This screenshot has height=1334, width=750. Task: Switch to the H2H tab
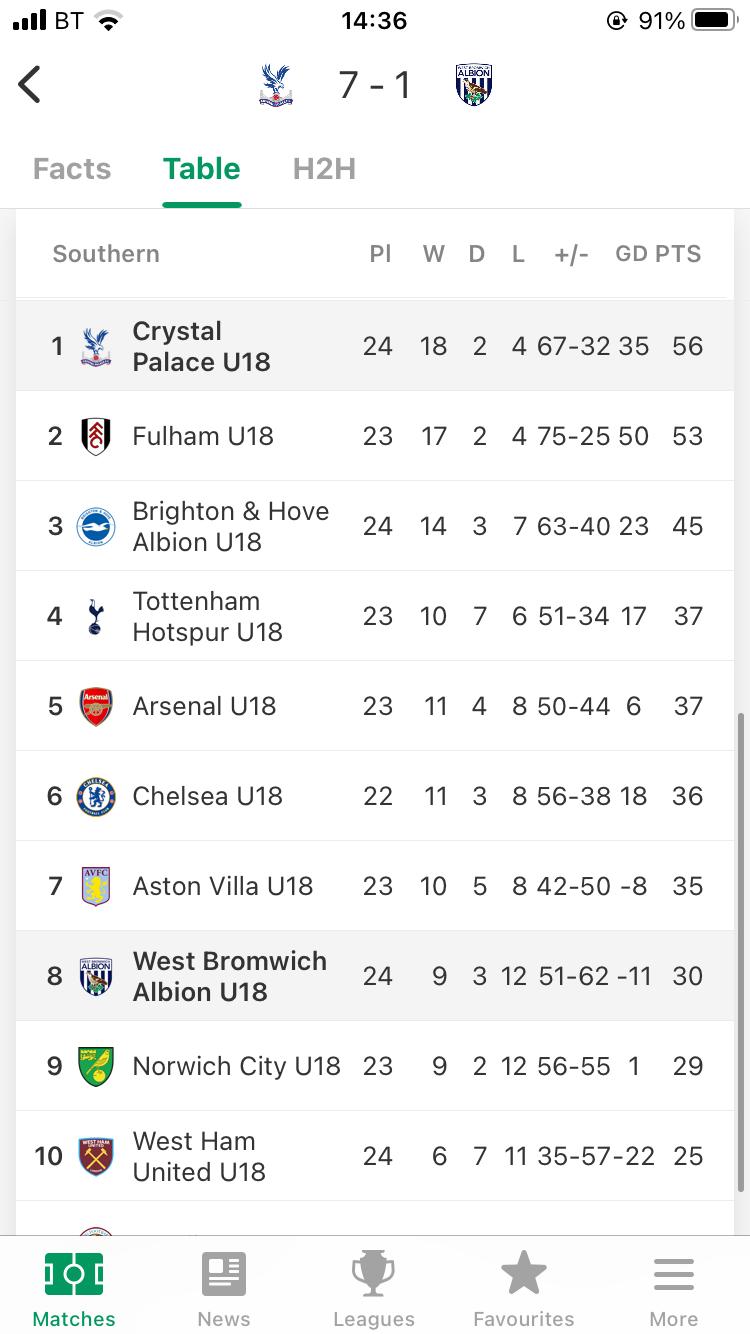point(324,169)
